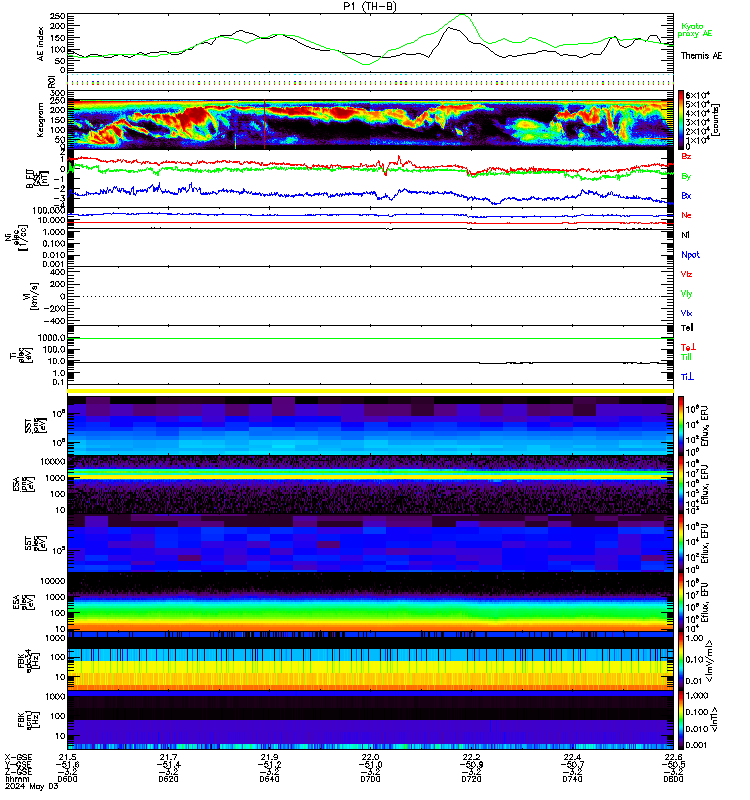
Task: Click the keogram counts color bar
Action: (681, 119)
